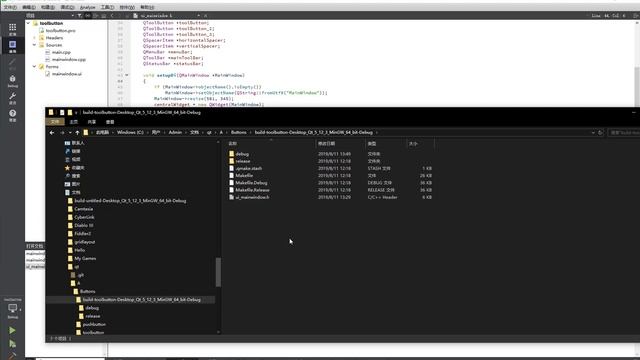Go back in Qt Creator editor history

click(x=112, y=16)
